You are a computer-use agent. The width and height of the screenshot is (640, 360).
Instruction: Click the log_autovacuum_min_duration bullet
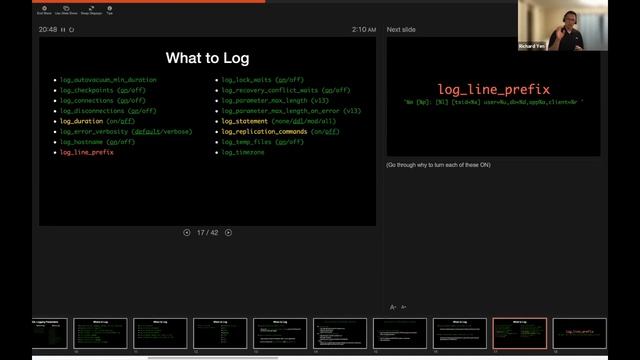(x=108, y=80)
